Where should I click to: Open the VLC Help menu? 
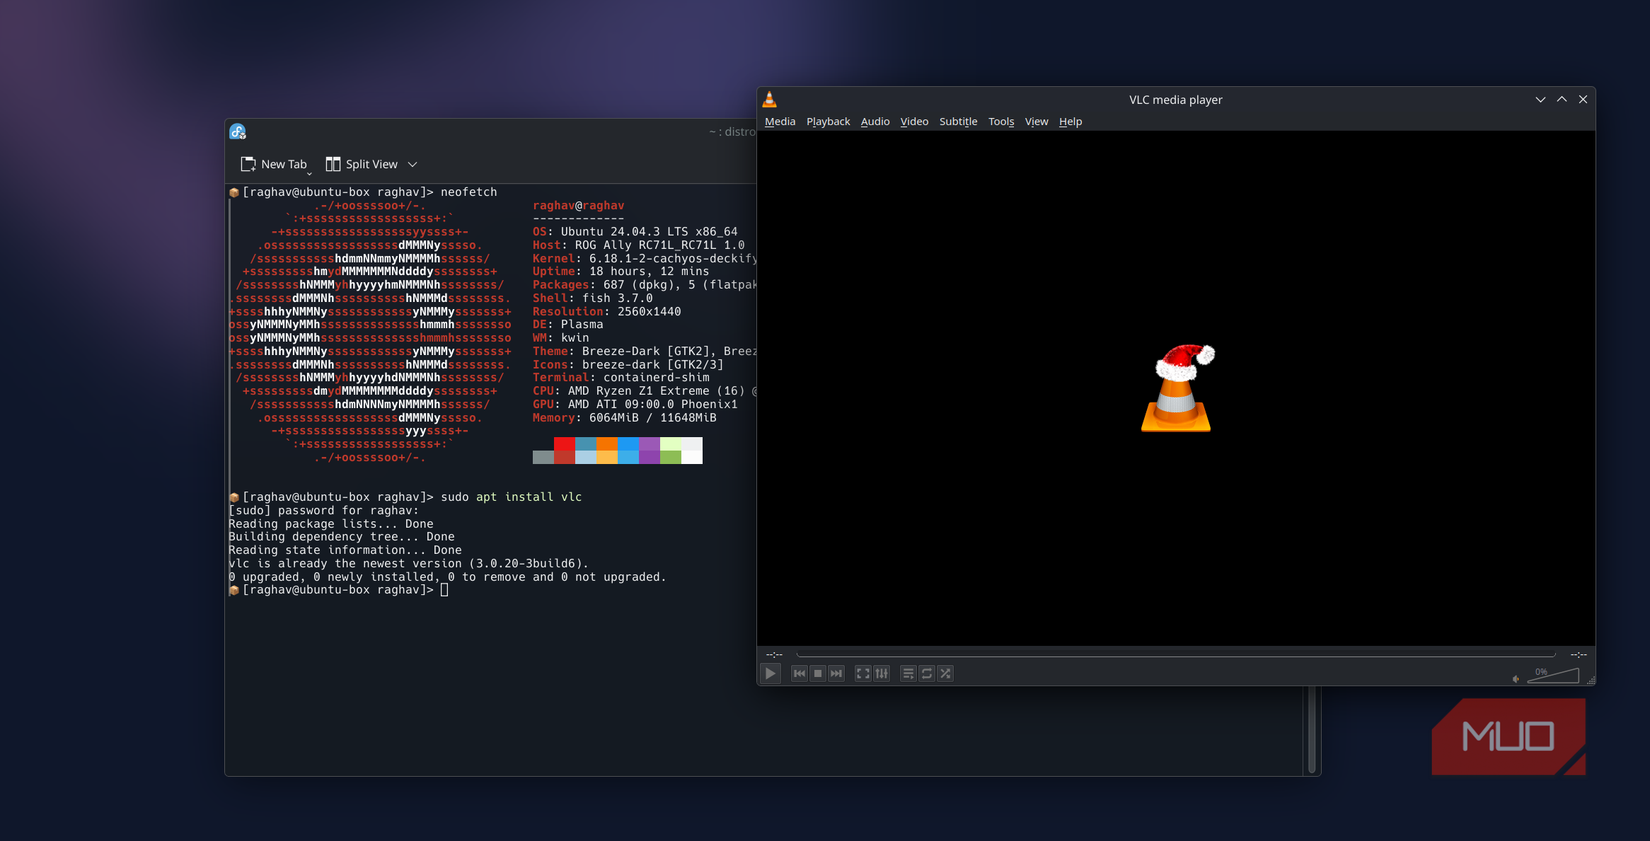1070,121
